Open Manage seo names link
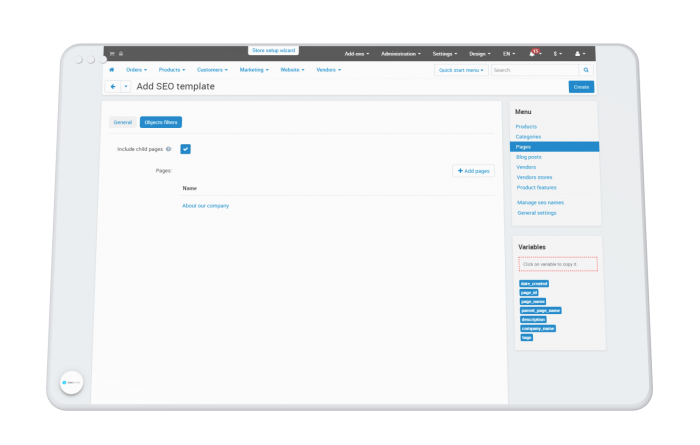700x445 pixels. coord(540,203)
